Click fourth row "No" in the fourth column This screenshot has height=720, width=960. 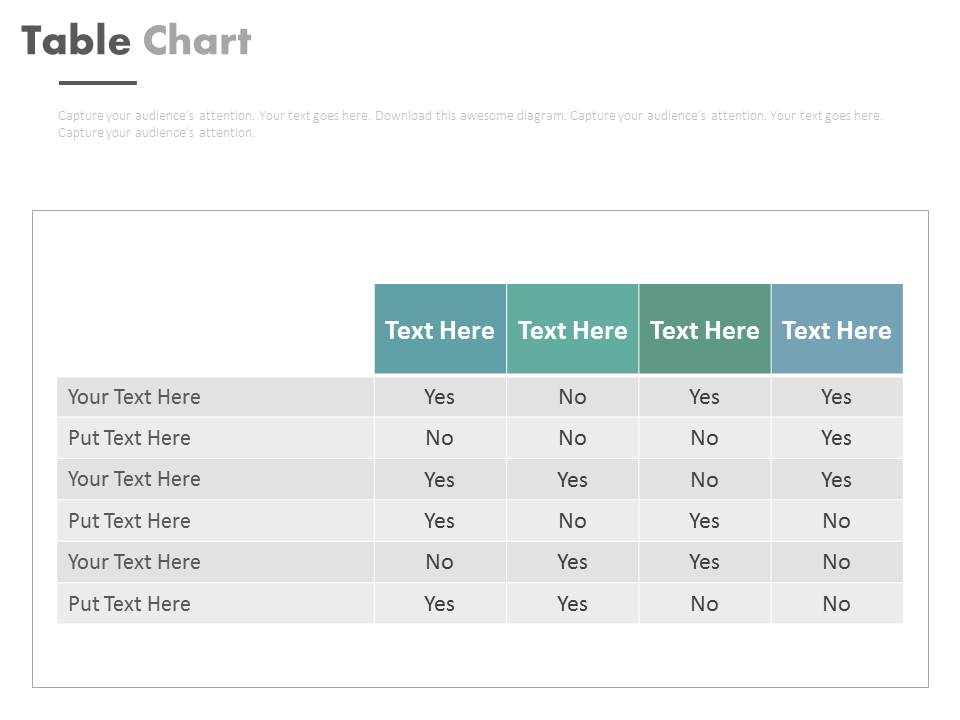[836, 520]
